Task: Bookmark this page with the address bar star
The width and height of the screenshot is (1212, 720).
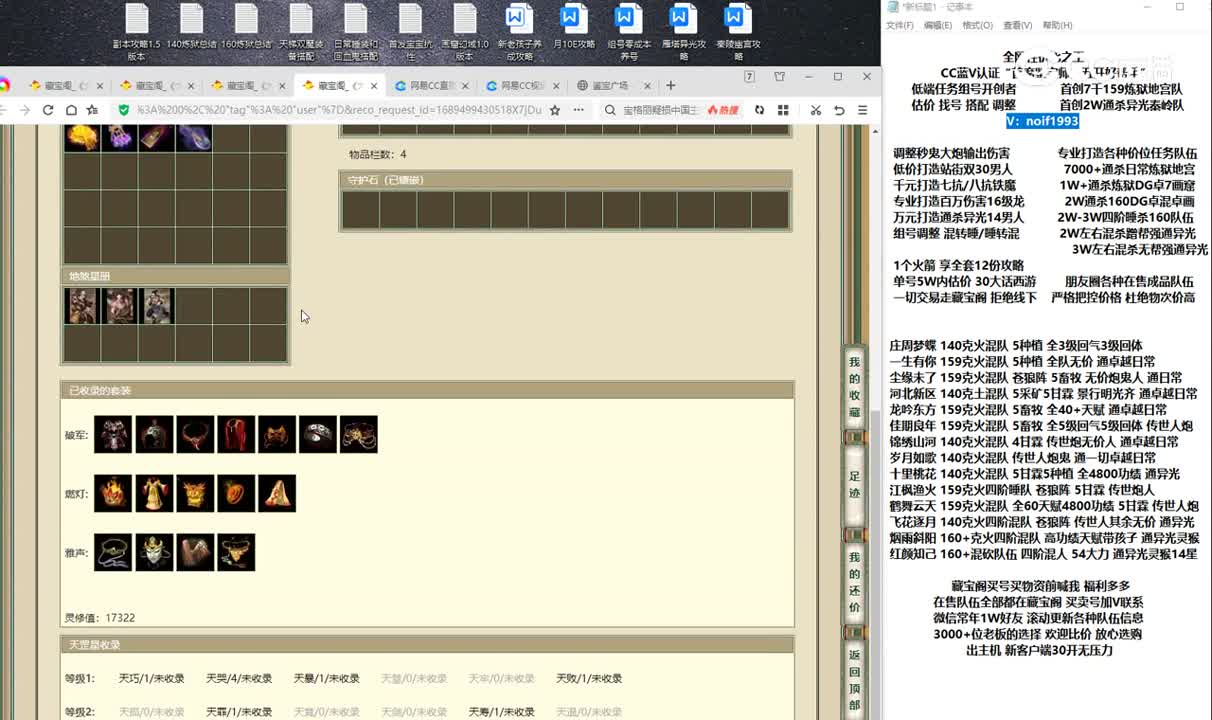Action: [555, 110]
